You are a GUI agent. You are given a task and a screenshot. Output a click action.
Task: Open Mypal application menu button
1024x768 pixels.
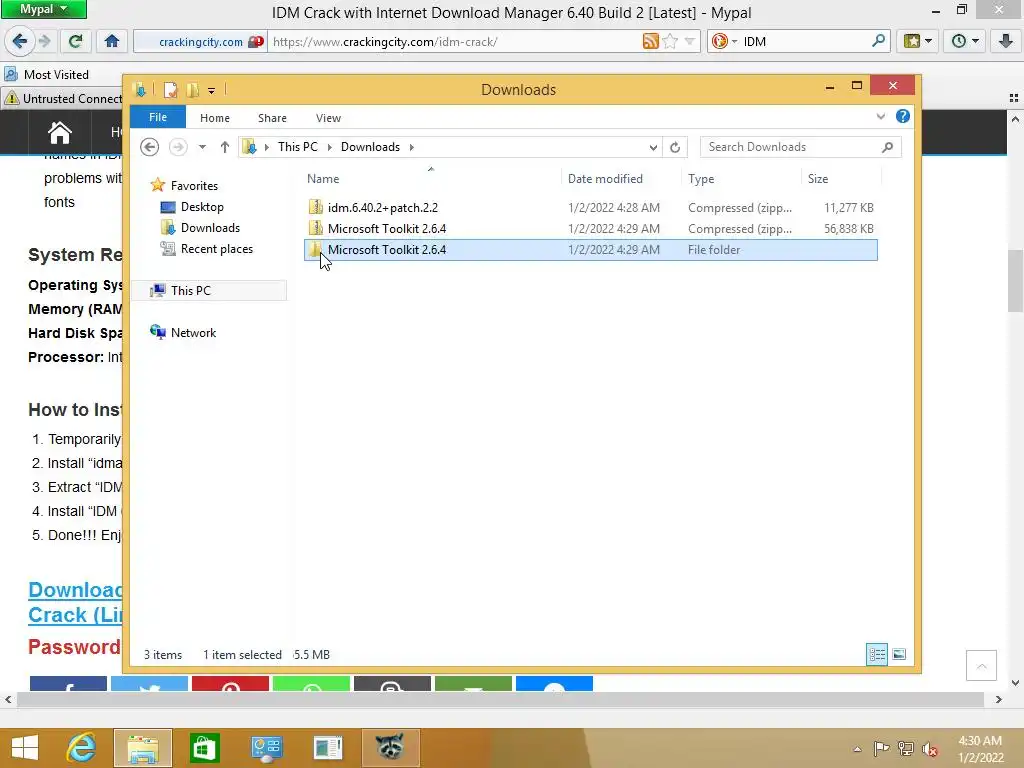44,9
